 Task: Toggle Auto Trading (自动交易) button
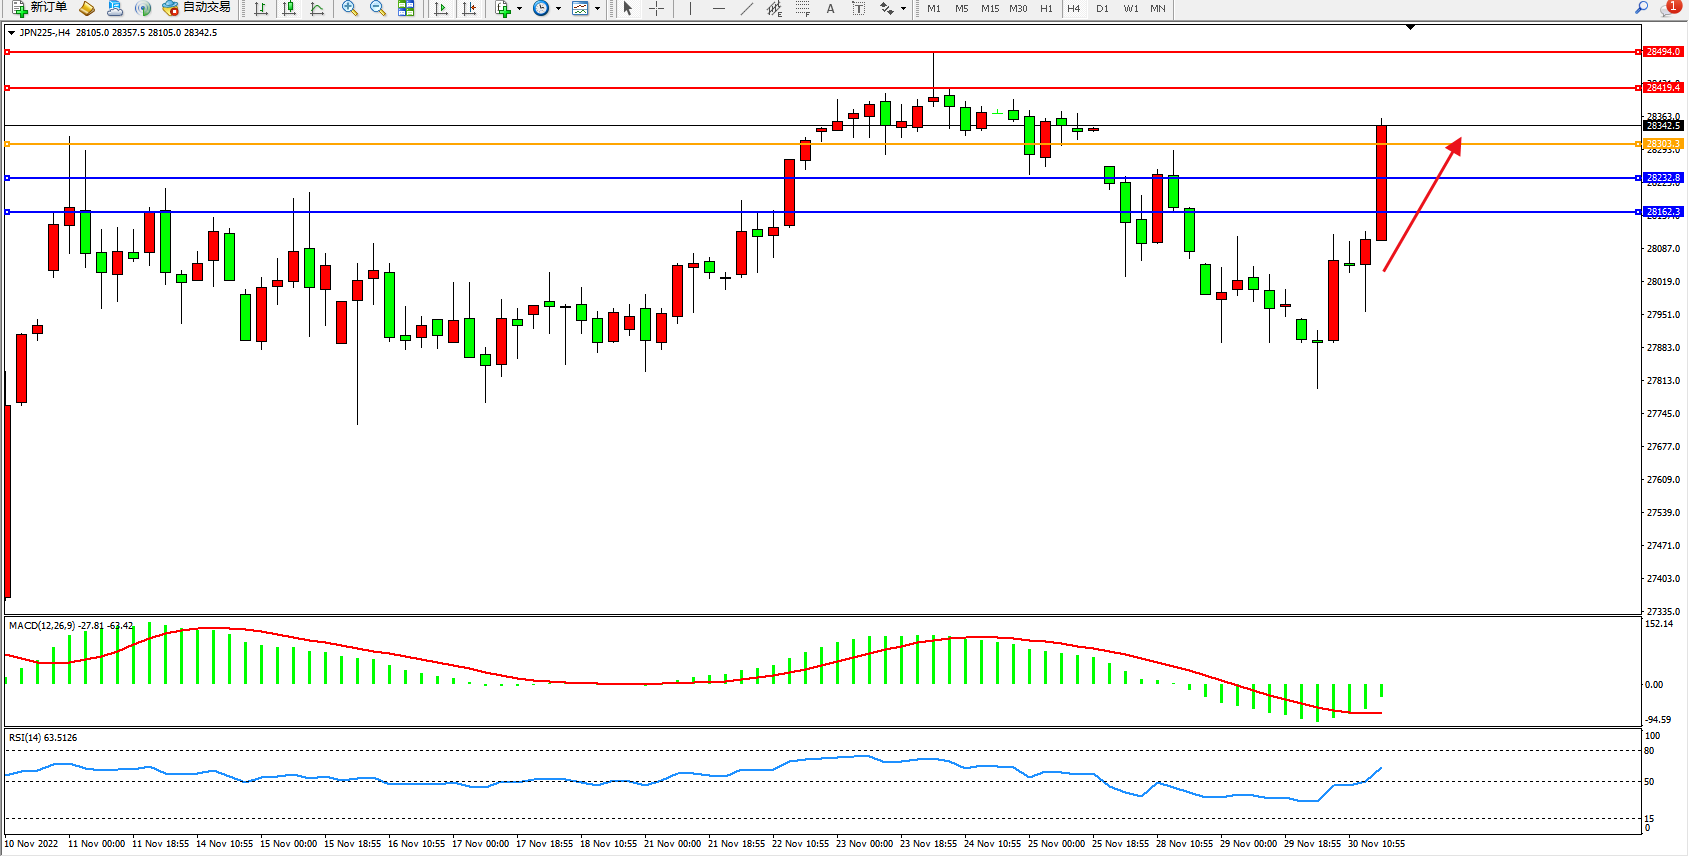point(197,8)
